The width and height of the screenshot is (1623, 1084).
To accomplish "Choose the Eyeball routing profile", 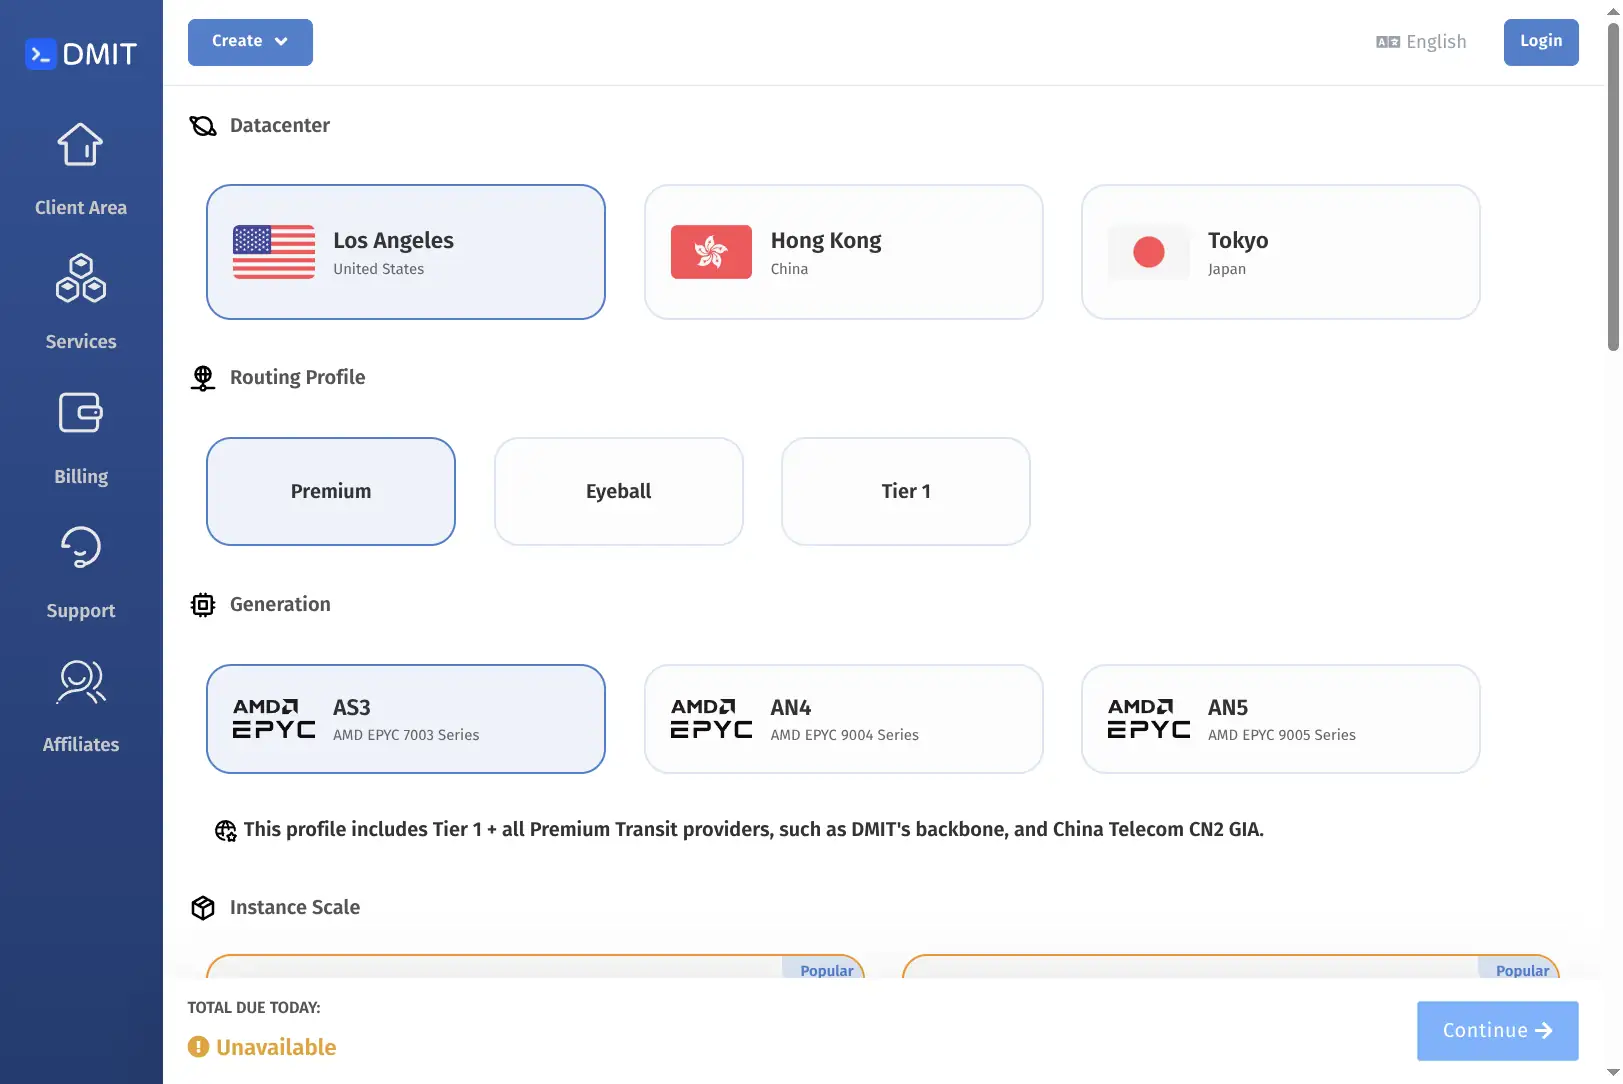I will tap(618, 491).
